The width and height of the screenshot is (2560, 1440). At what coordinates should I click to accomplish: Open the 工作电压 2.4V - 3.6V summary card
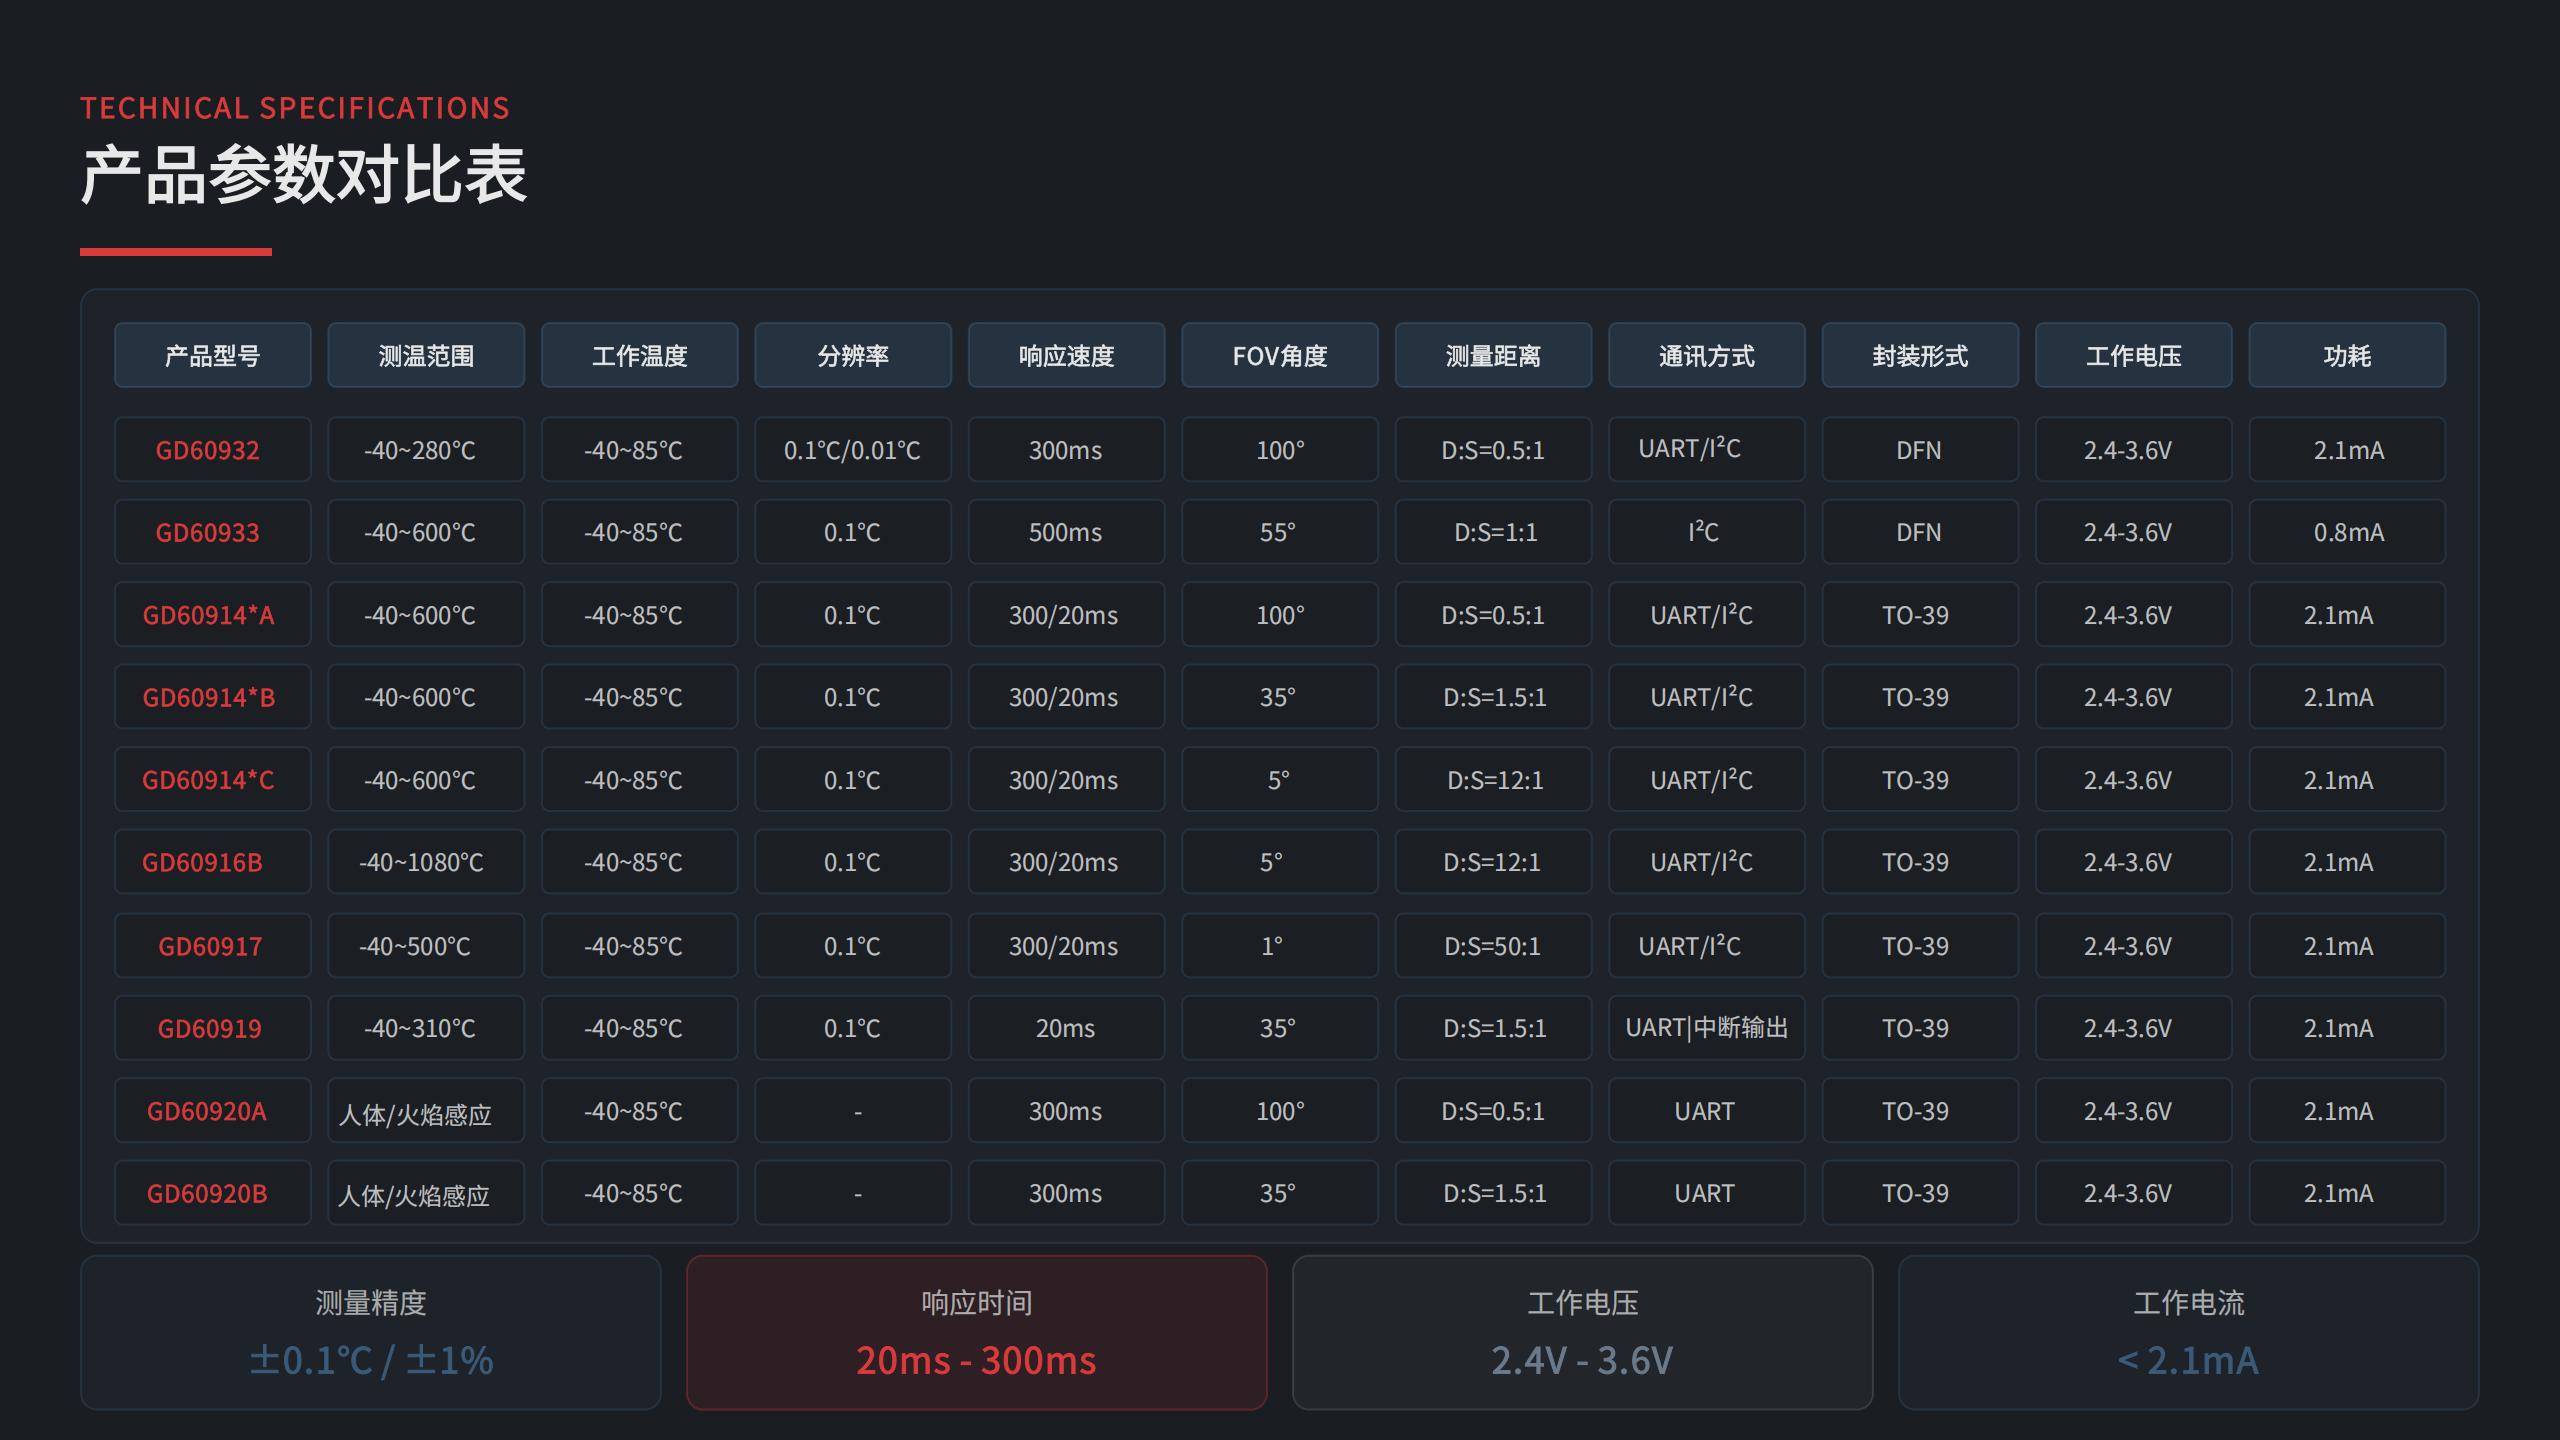coord(1583,1333)
